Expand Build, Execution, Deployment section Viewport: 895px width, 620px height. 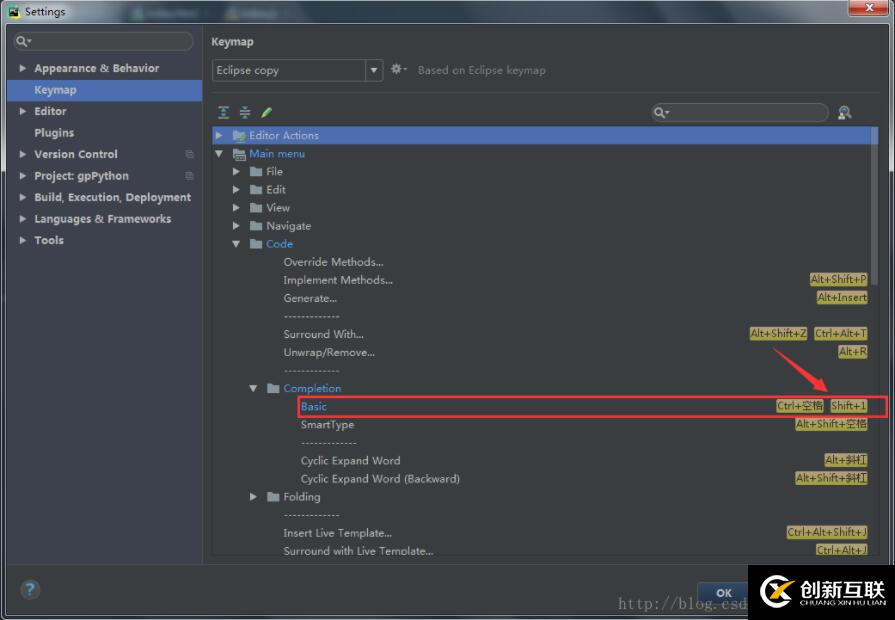[23, 197]
